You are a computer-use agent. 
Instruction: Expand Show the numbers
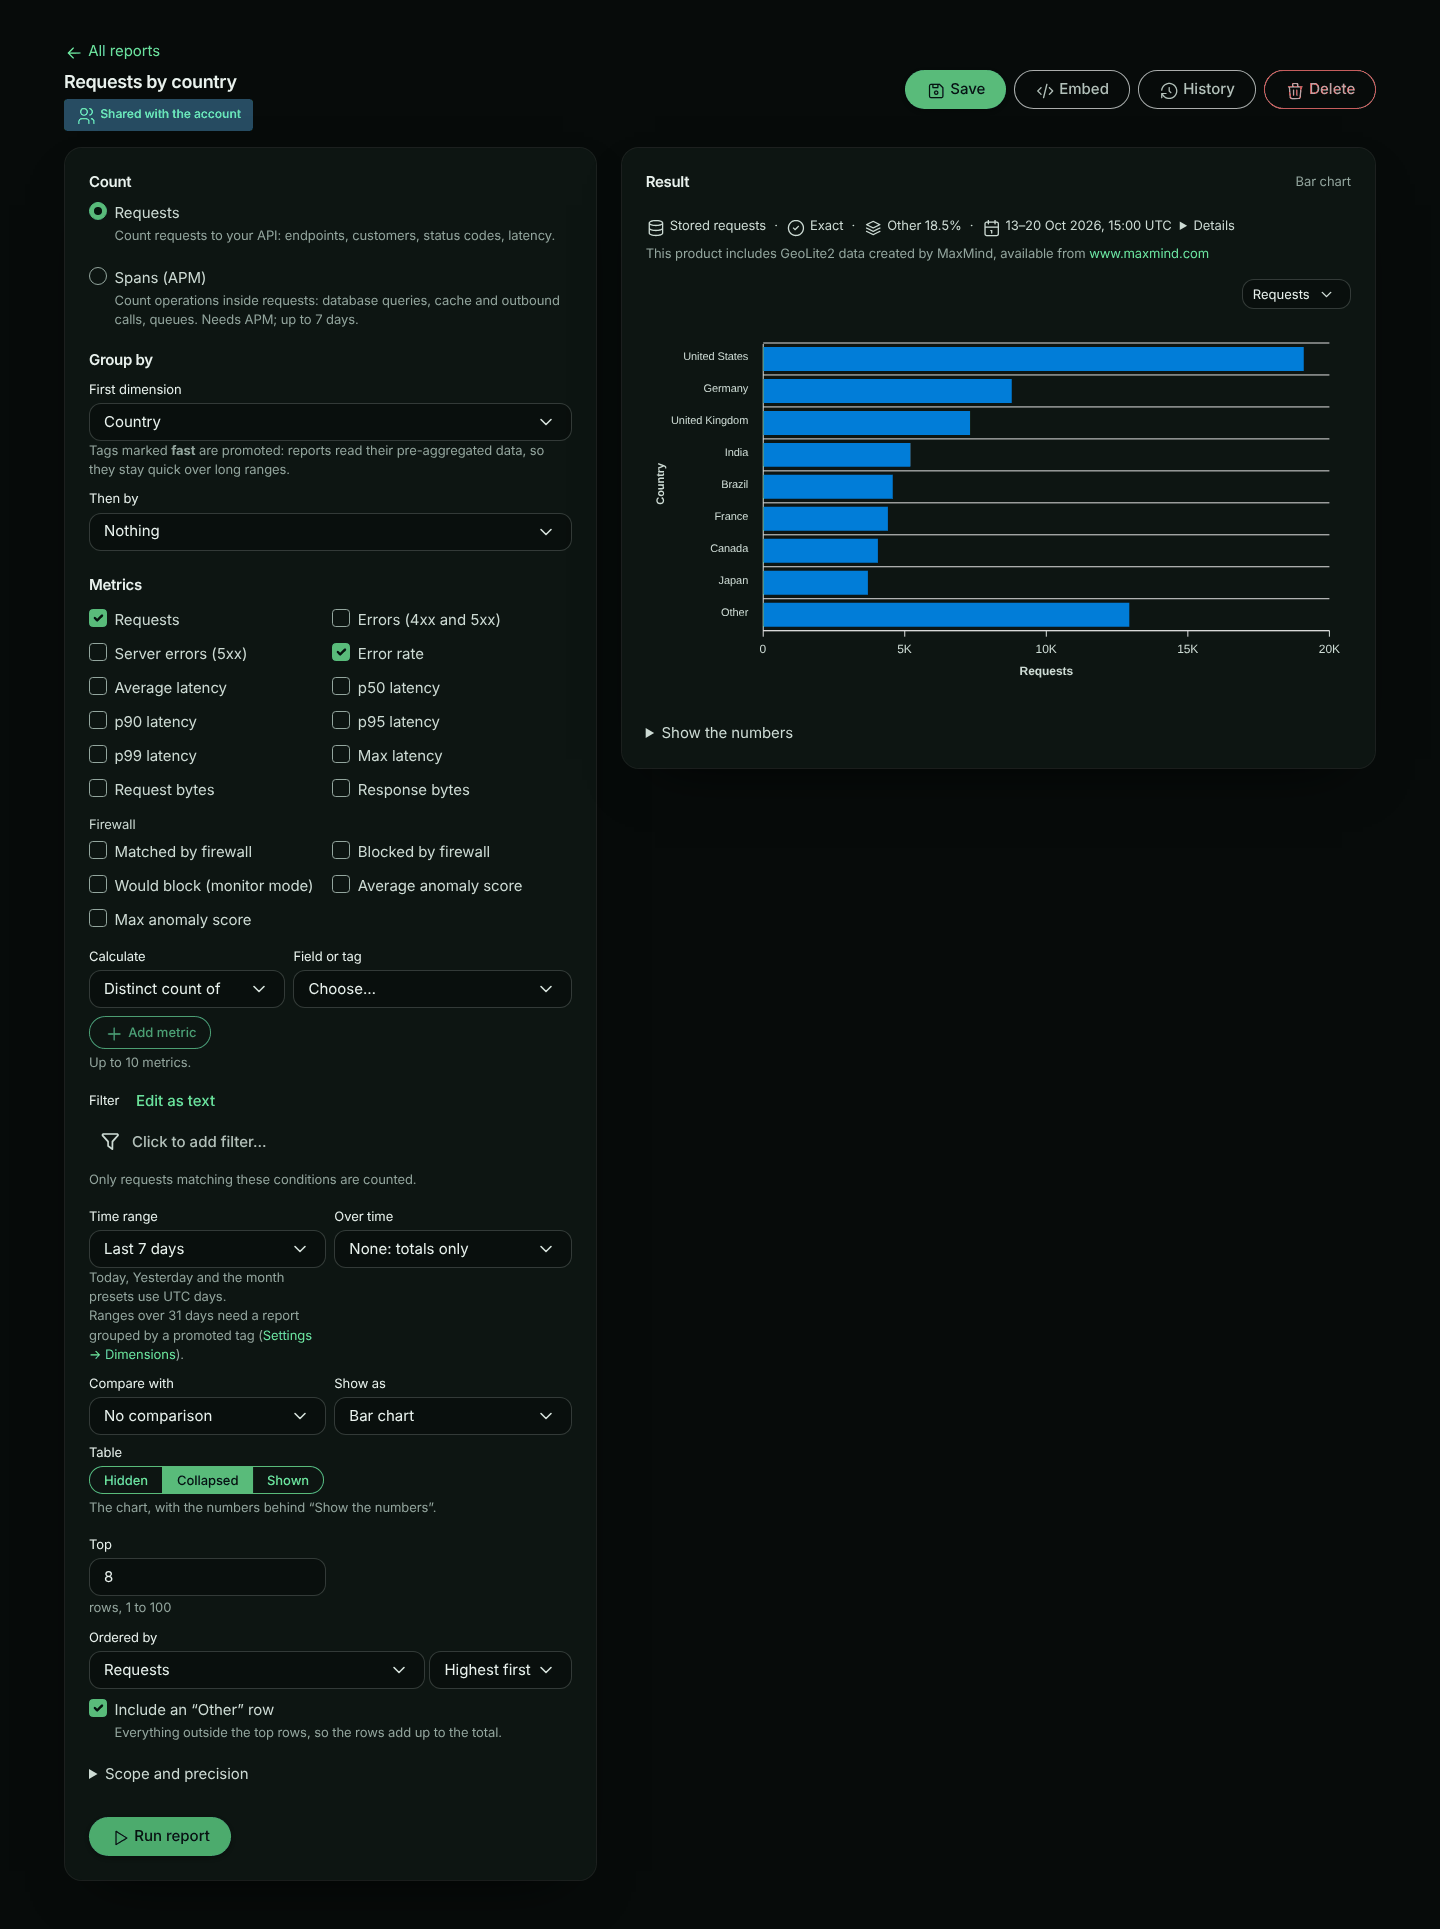pos(719,733)
